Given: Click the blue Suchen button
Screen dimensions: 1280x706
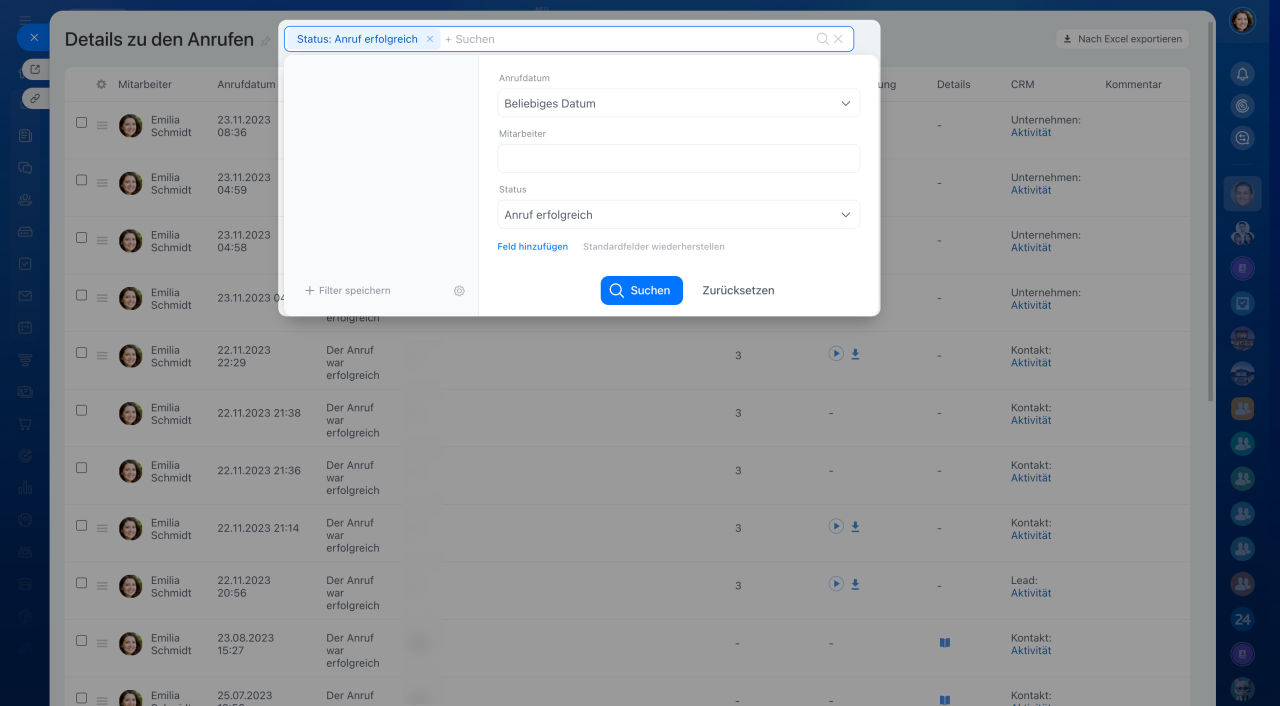Looking at the screenshot, I should 642,290.
